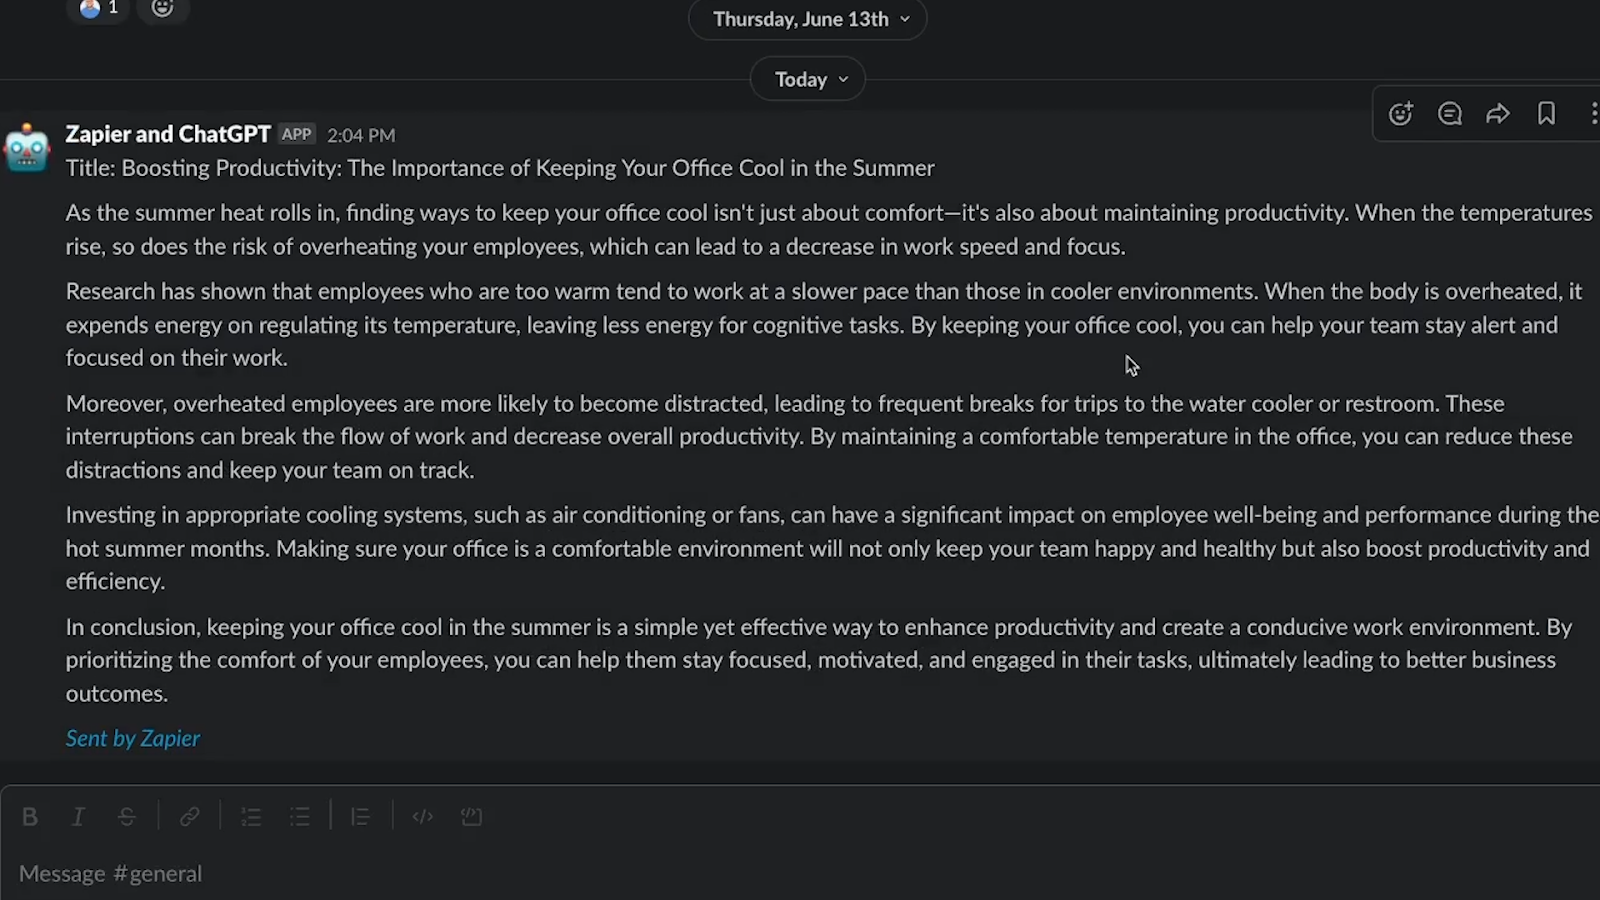Toggle strikethrough formatting in composer

(127, 817)
